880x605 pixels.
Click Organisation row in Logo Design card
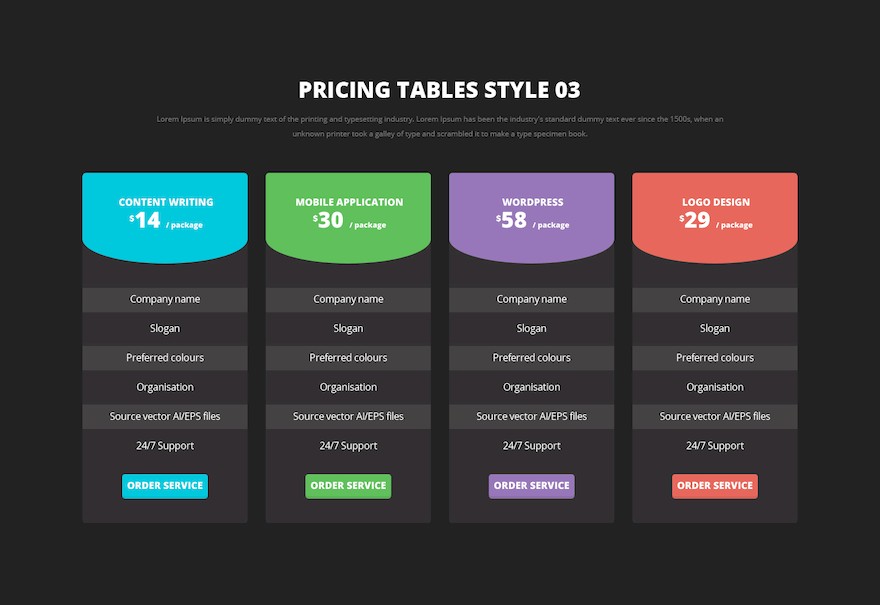tap(714, 387)
